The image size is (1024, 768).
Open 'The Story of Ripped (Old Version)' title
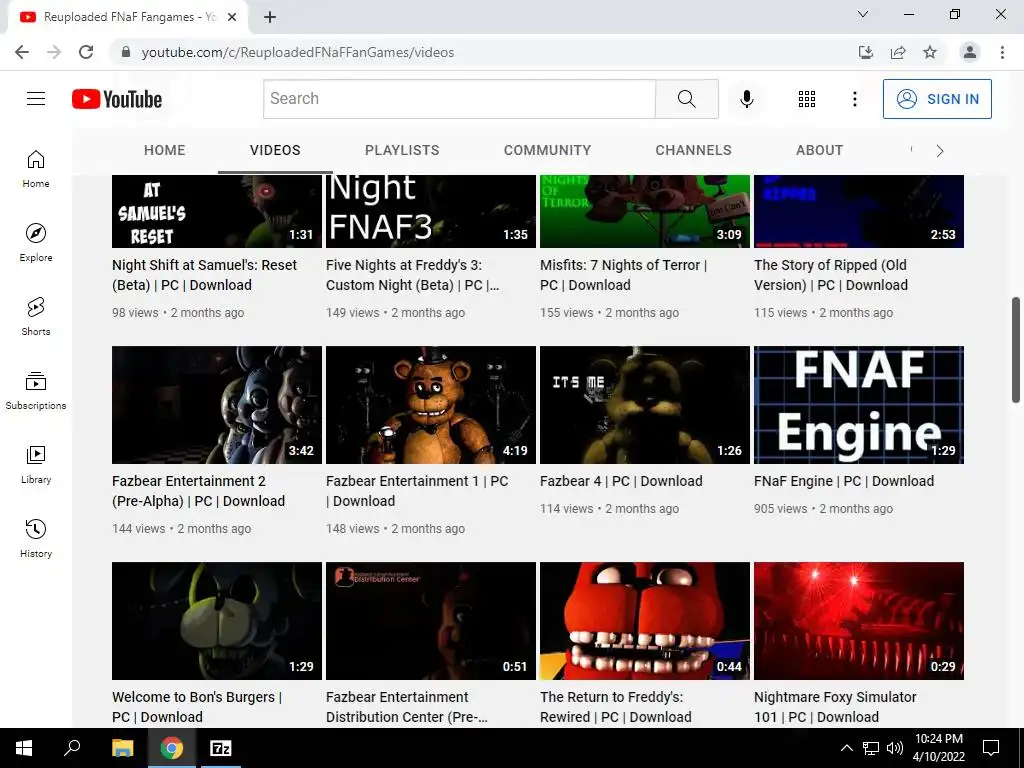coord(831,275)
